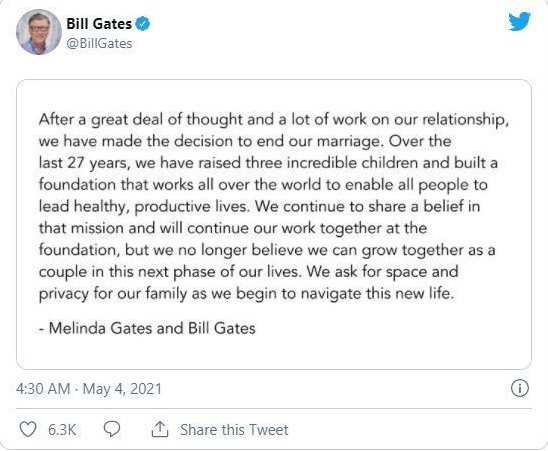Click the line starting last 27 years

[268, 163]
